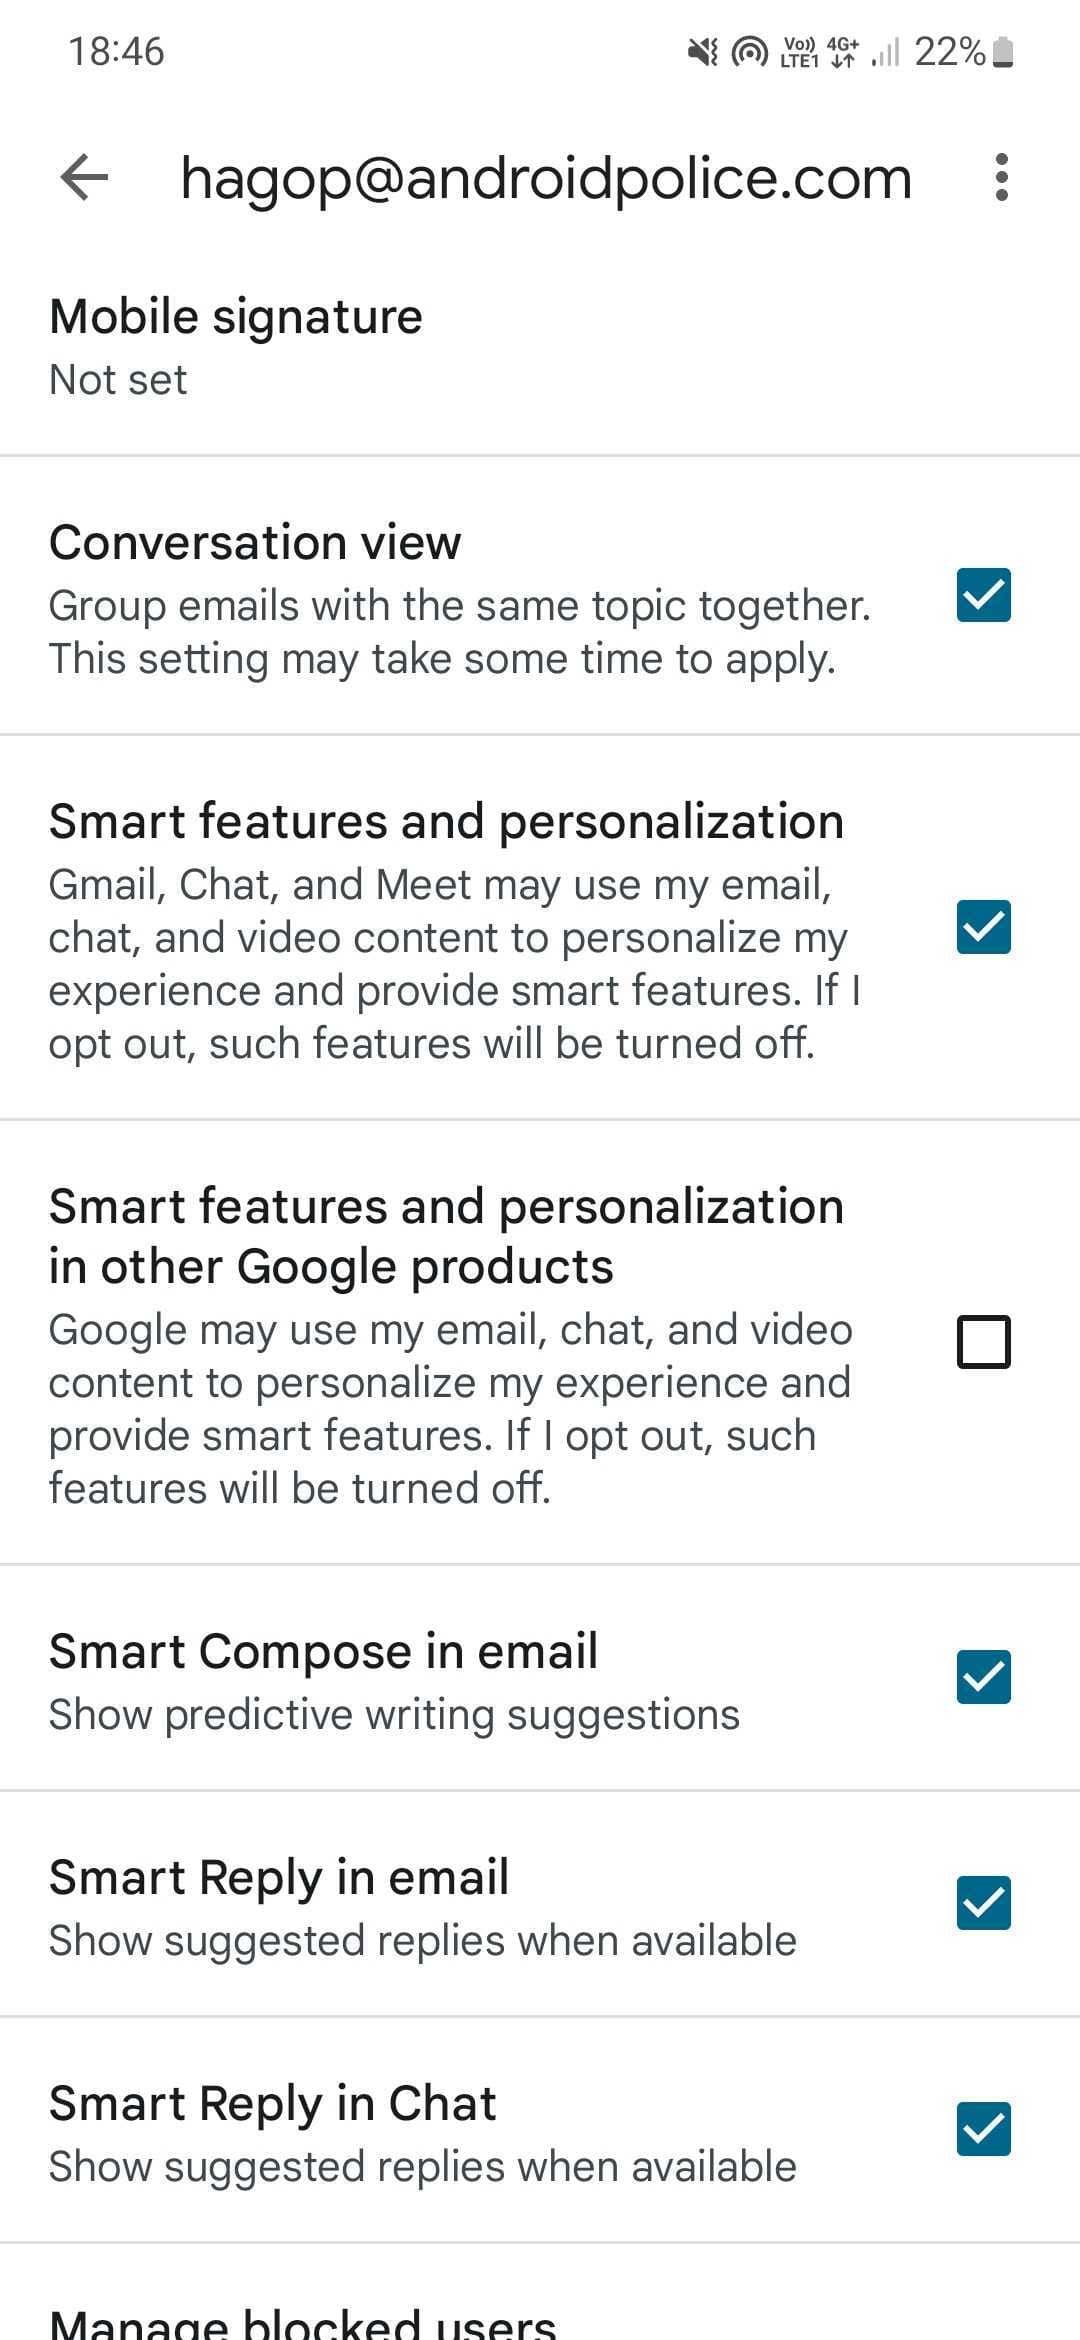Uncheck Smart Reply in email
The image size is (1080, 2340).
pyautogui.click(x=983, y=1903)
